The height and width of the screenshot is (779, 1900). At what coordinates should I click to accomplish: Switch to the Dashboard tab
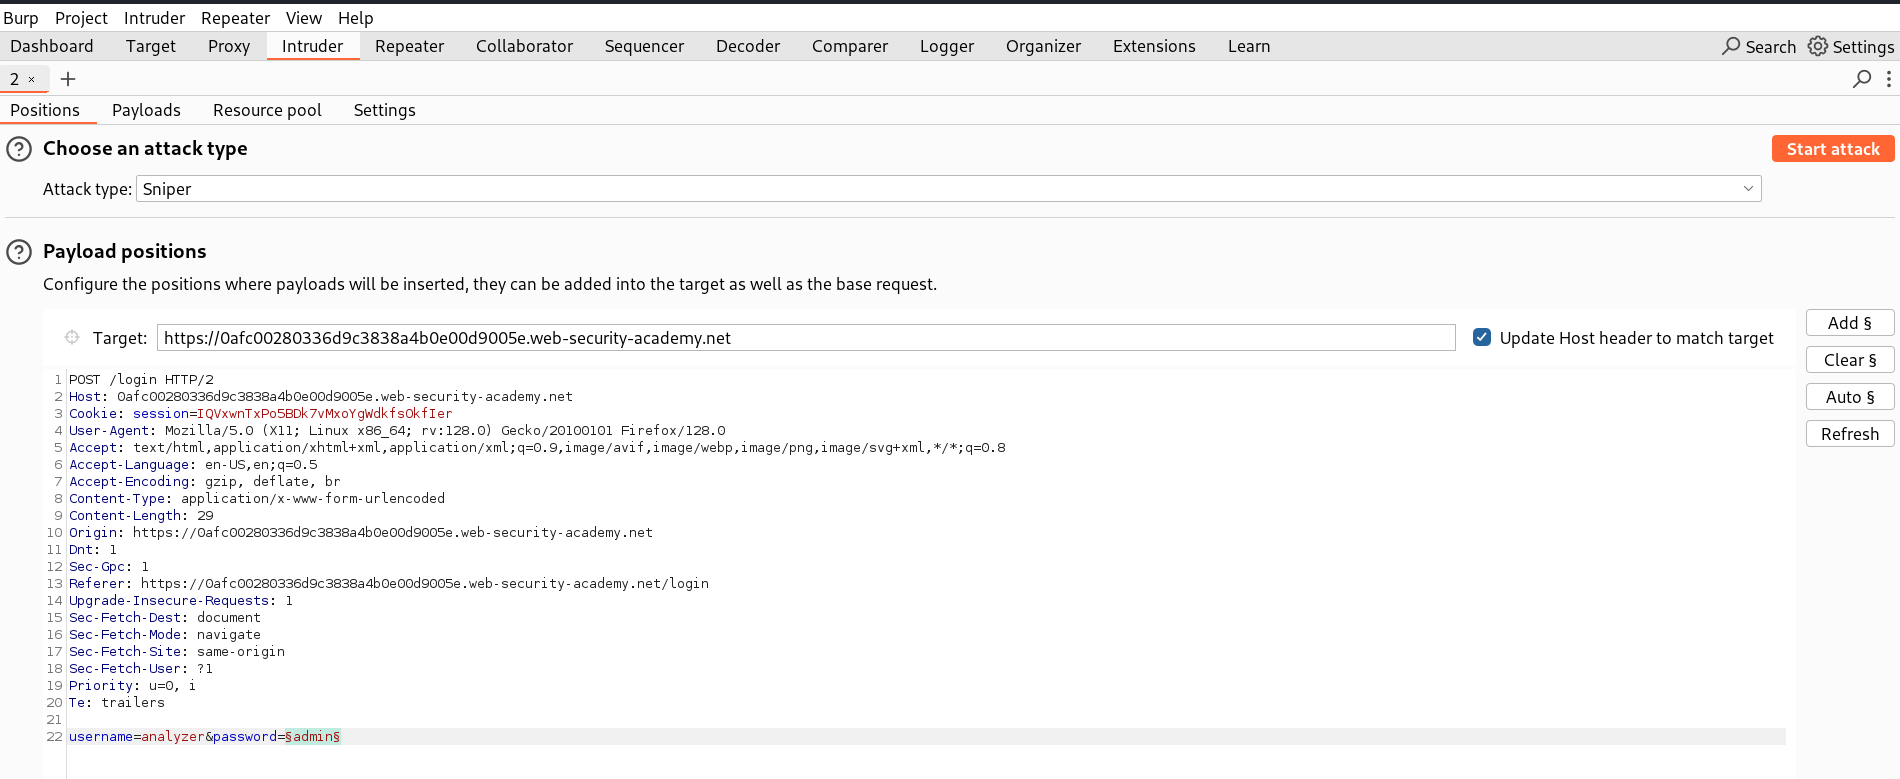[x=52, y=46]
